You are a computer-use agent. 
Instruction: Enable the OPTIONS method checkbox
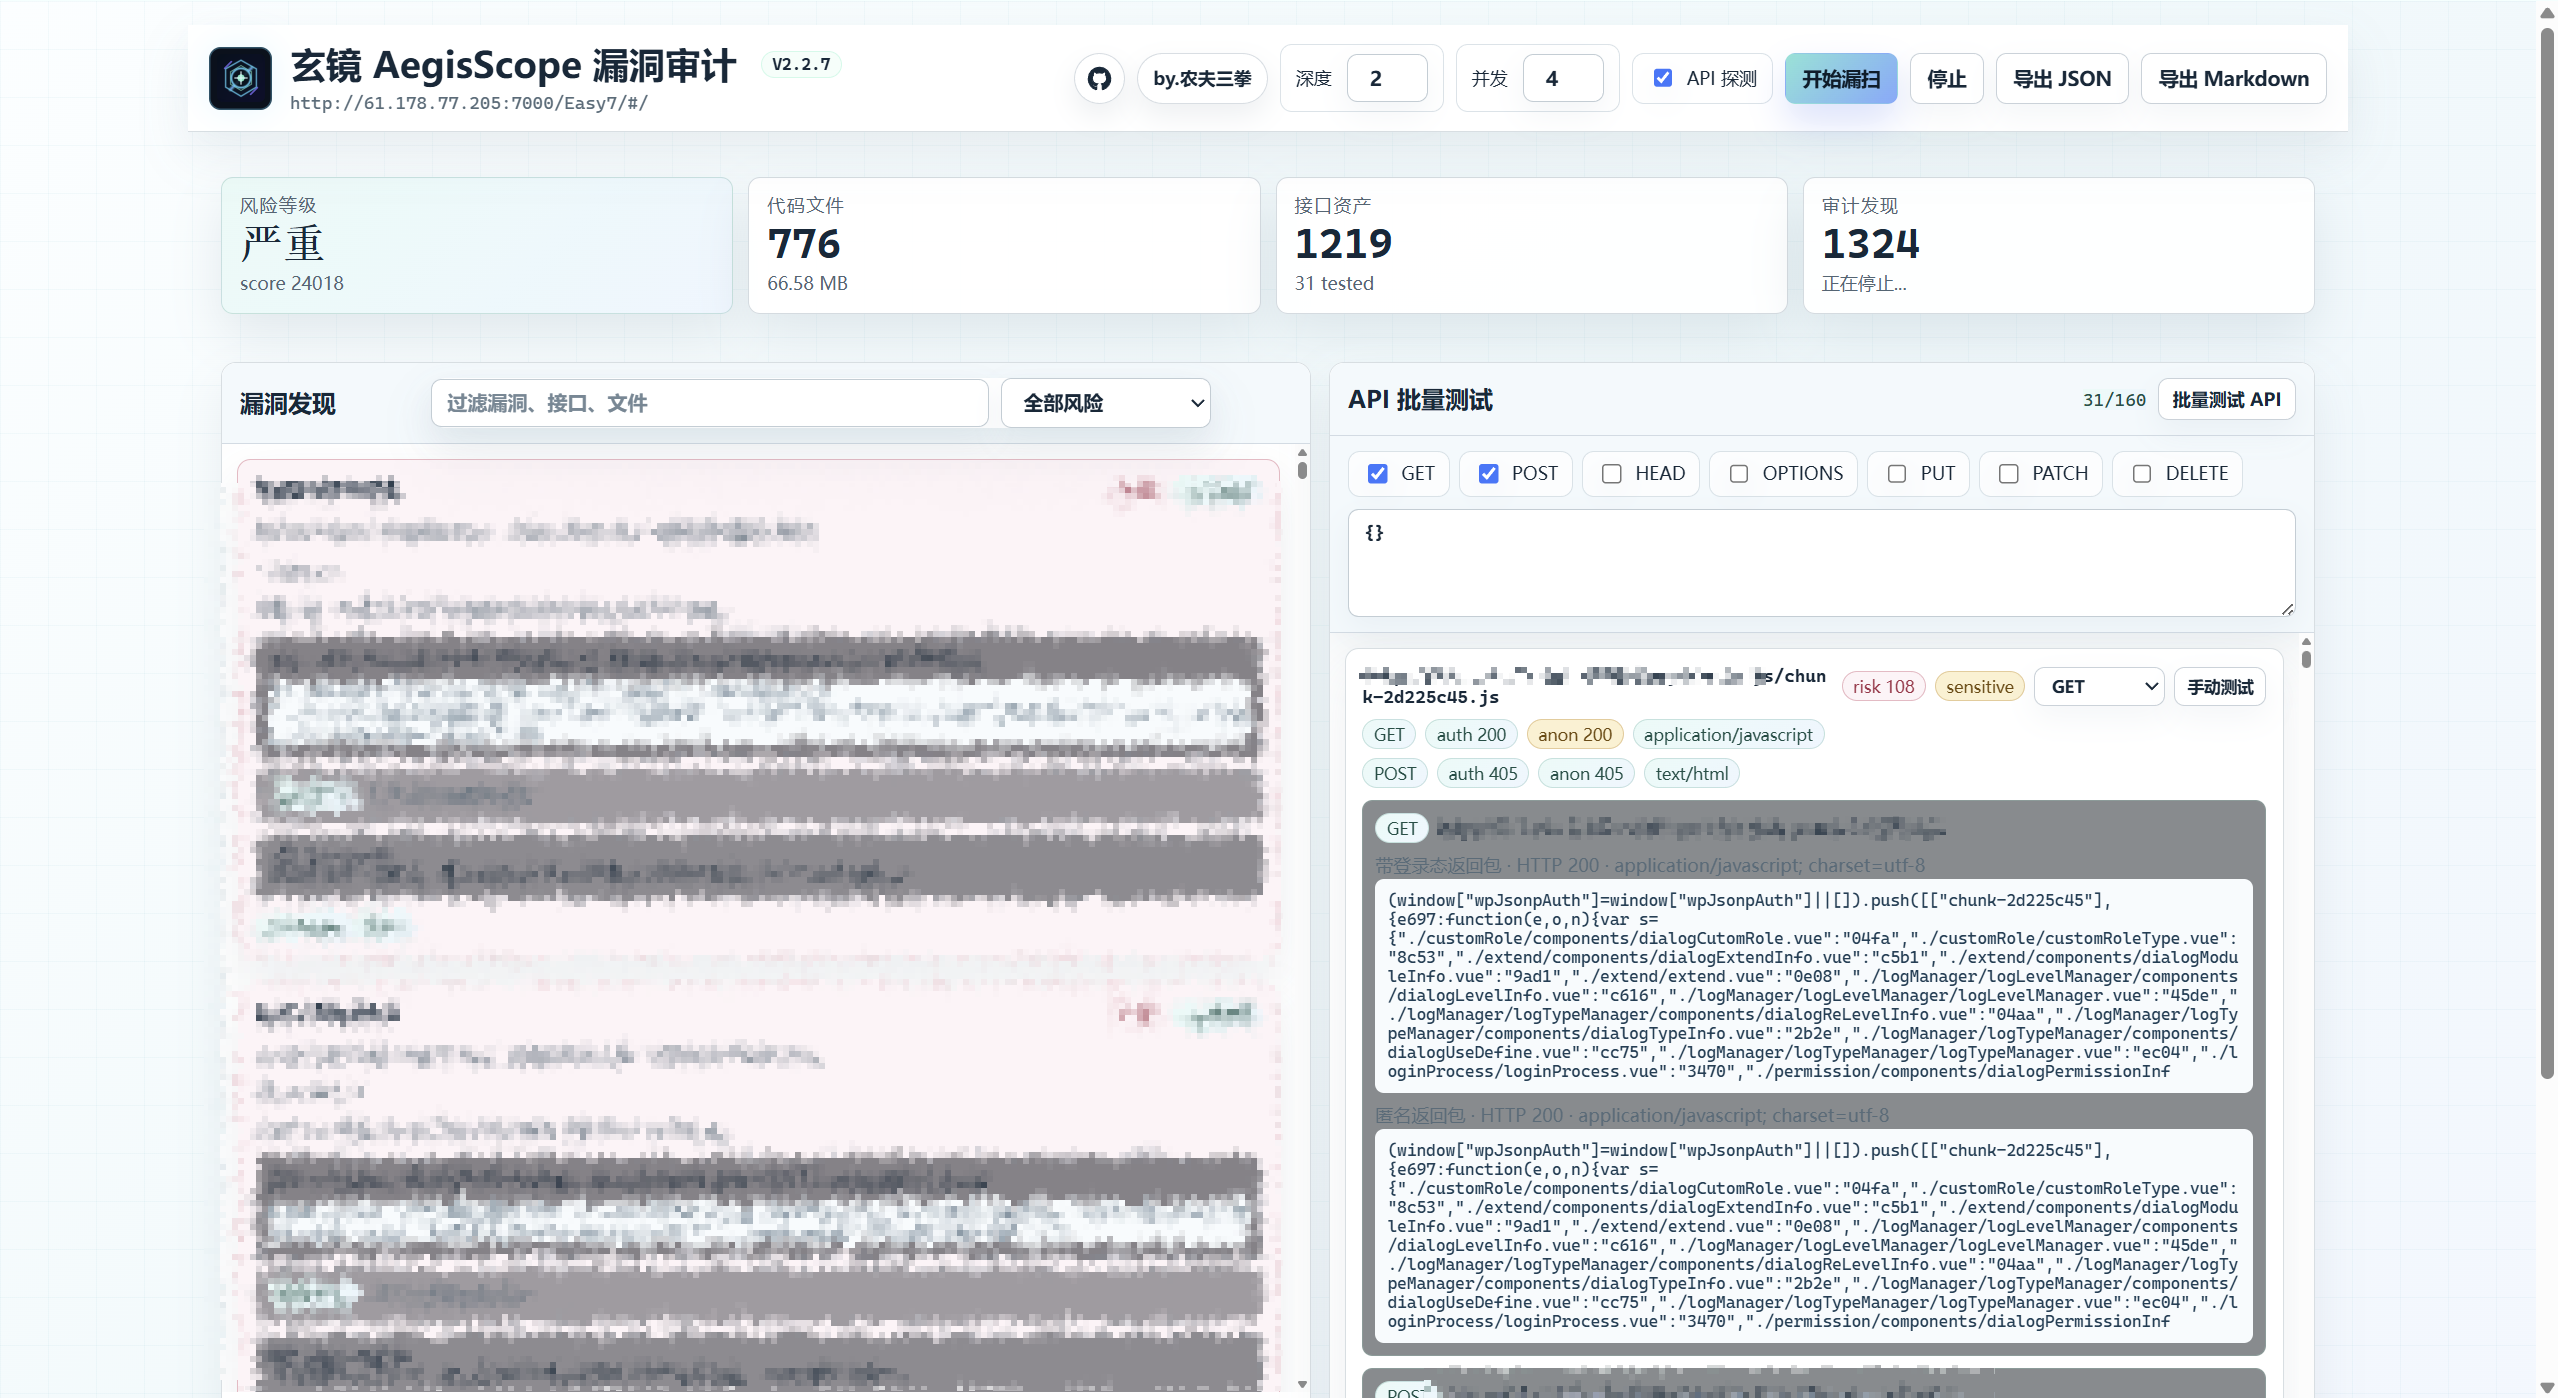pos(1739,474)
